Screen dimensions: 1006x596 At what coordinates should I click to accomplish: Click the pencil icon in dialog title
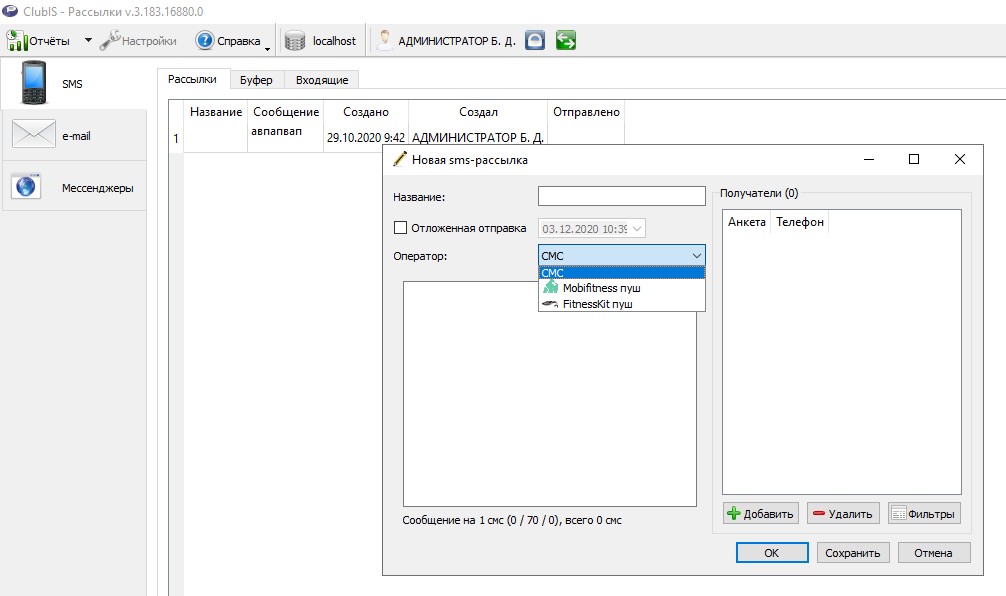pyautogui.click(x=400, y=158)
